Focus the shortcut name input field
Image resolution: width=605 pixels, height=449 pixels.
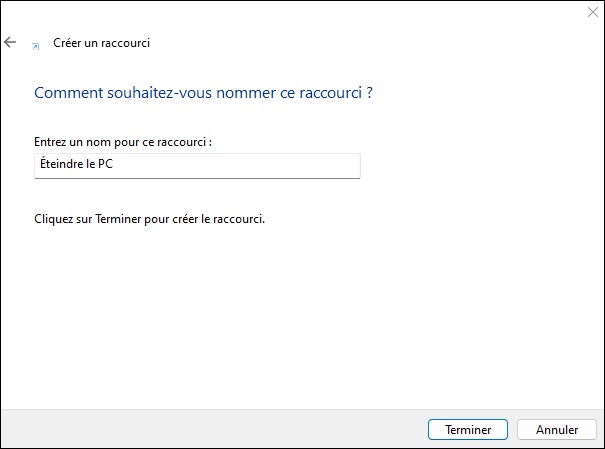click(197, 166)
